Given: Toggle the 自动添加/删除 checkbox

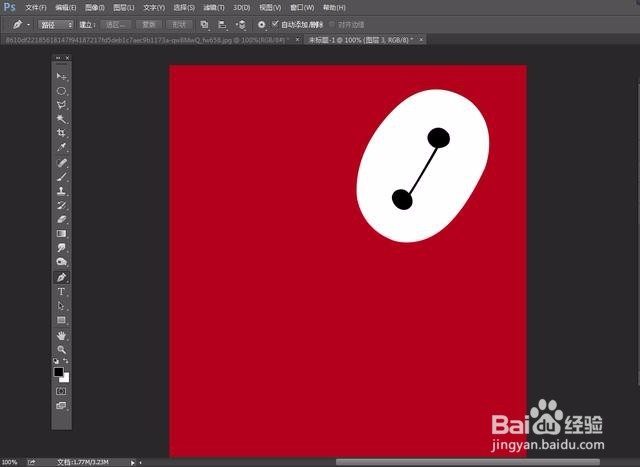Looking at the screenshot, I should point(275,24).
